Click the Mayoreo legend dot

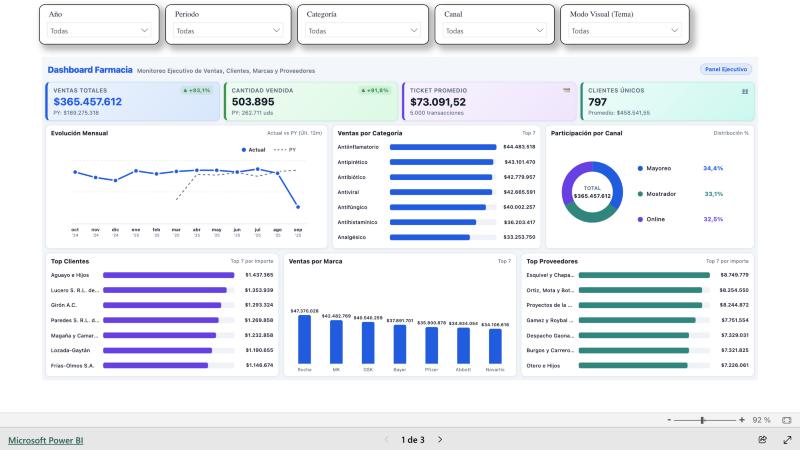coord(640,168)
